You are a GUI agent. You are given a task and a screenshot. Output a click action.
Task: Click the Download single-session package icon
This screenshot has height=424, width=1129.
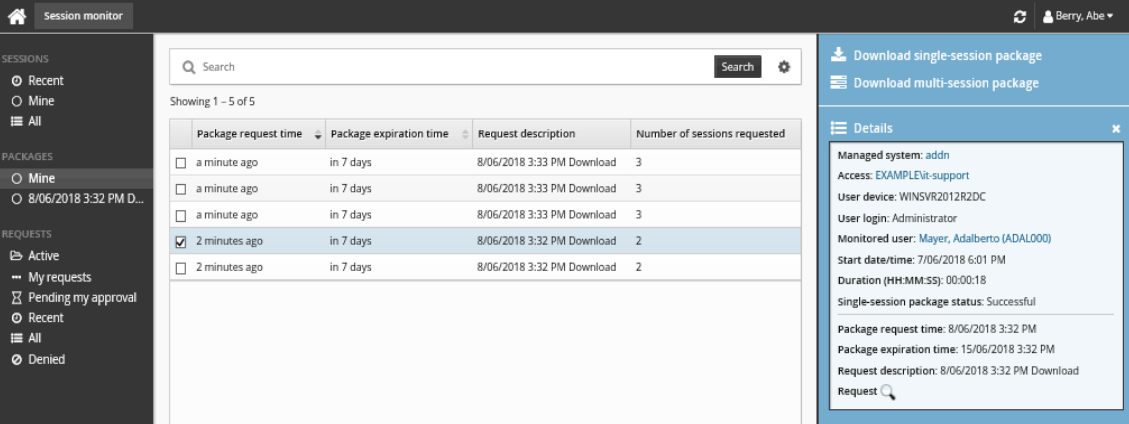[x=839, y=55]
